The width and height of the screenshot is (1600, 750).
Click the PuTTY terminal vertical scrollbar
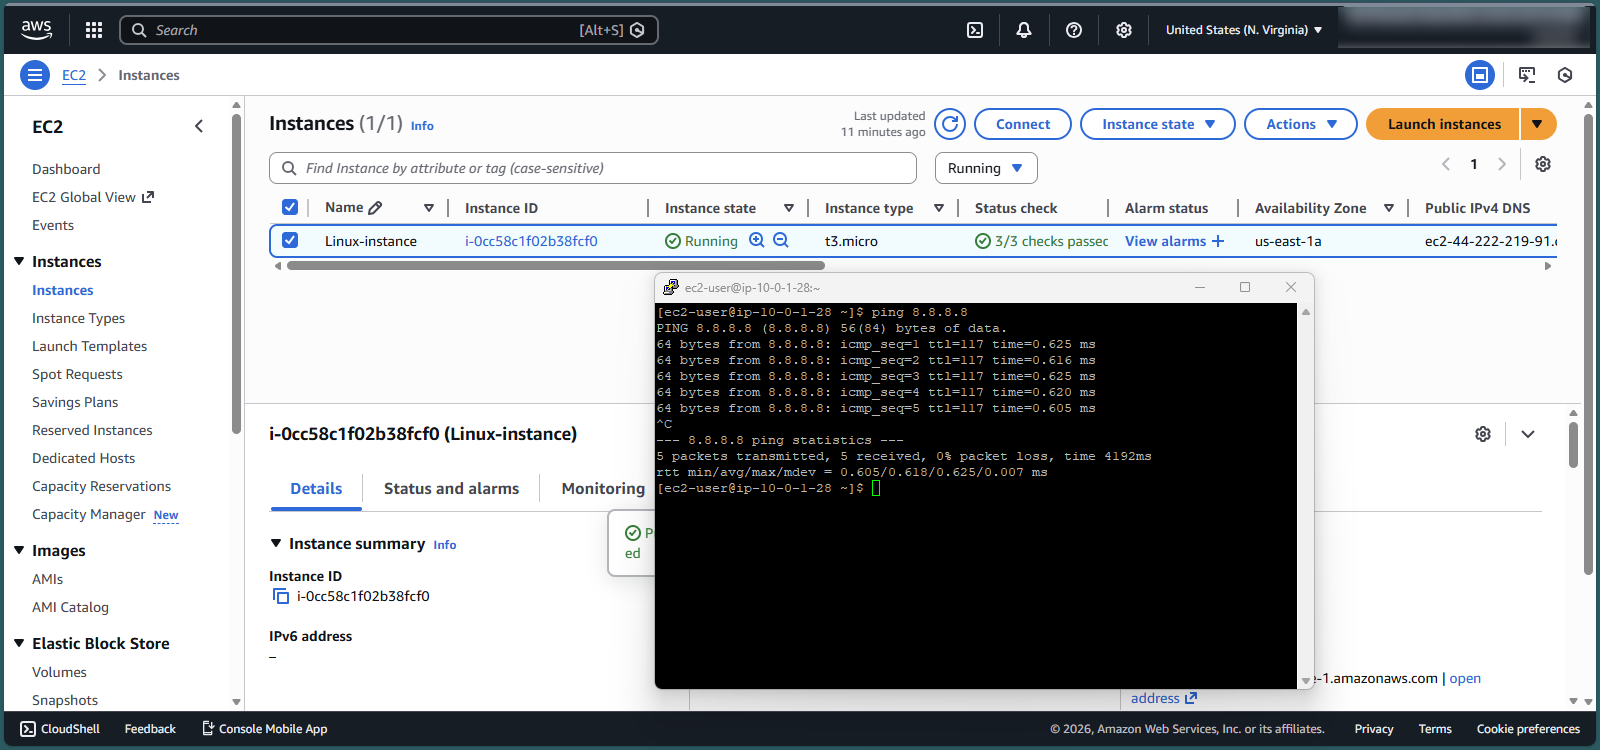[1306, 495]
